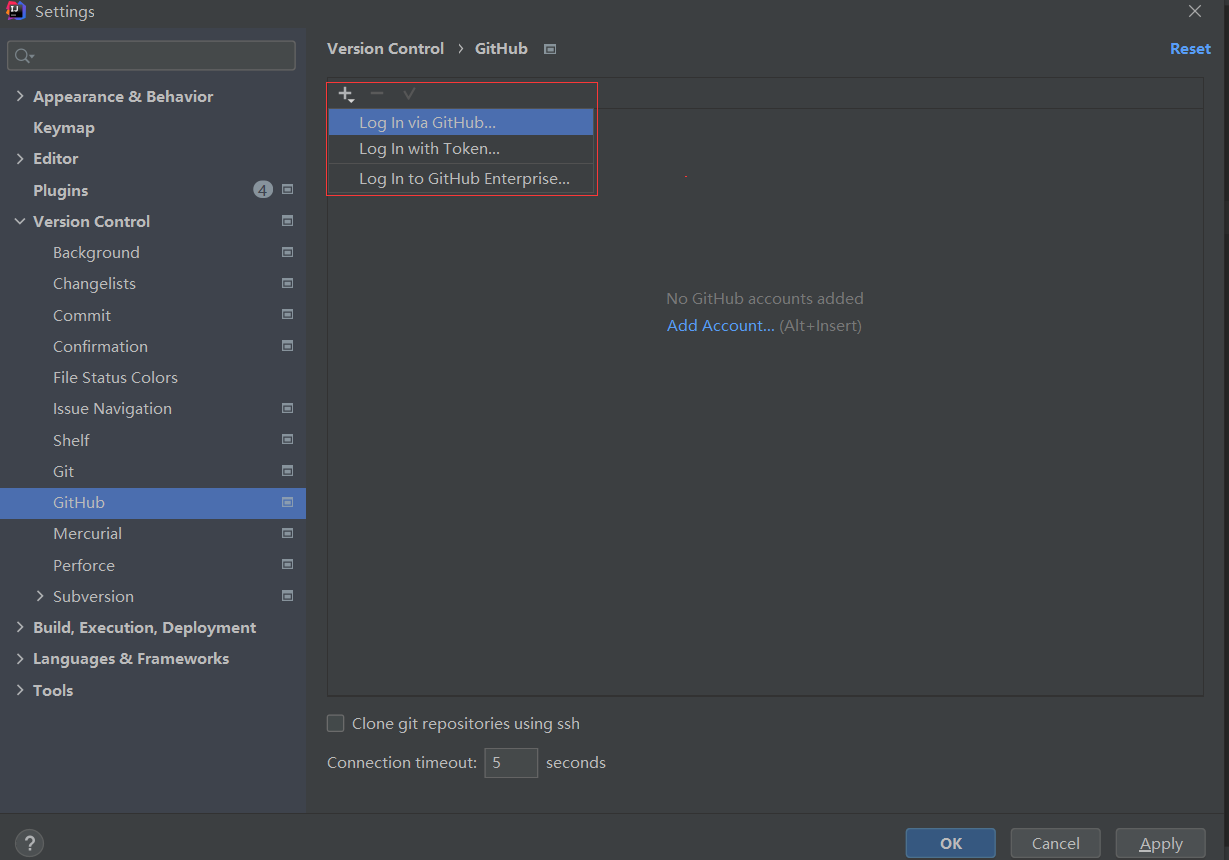The height and width of the screenshot is (860, 1229).
Task: Select the Perforce settings item
Action: pyautogui.click(x=84, y=565)
